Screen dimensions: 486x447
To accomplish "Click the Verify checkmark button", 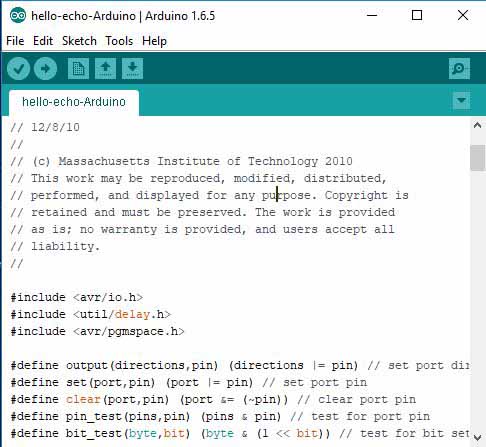I will click(x=18, y=68).
